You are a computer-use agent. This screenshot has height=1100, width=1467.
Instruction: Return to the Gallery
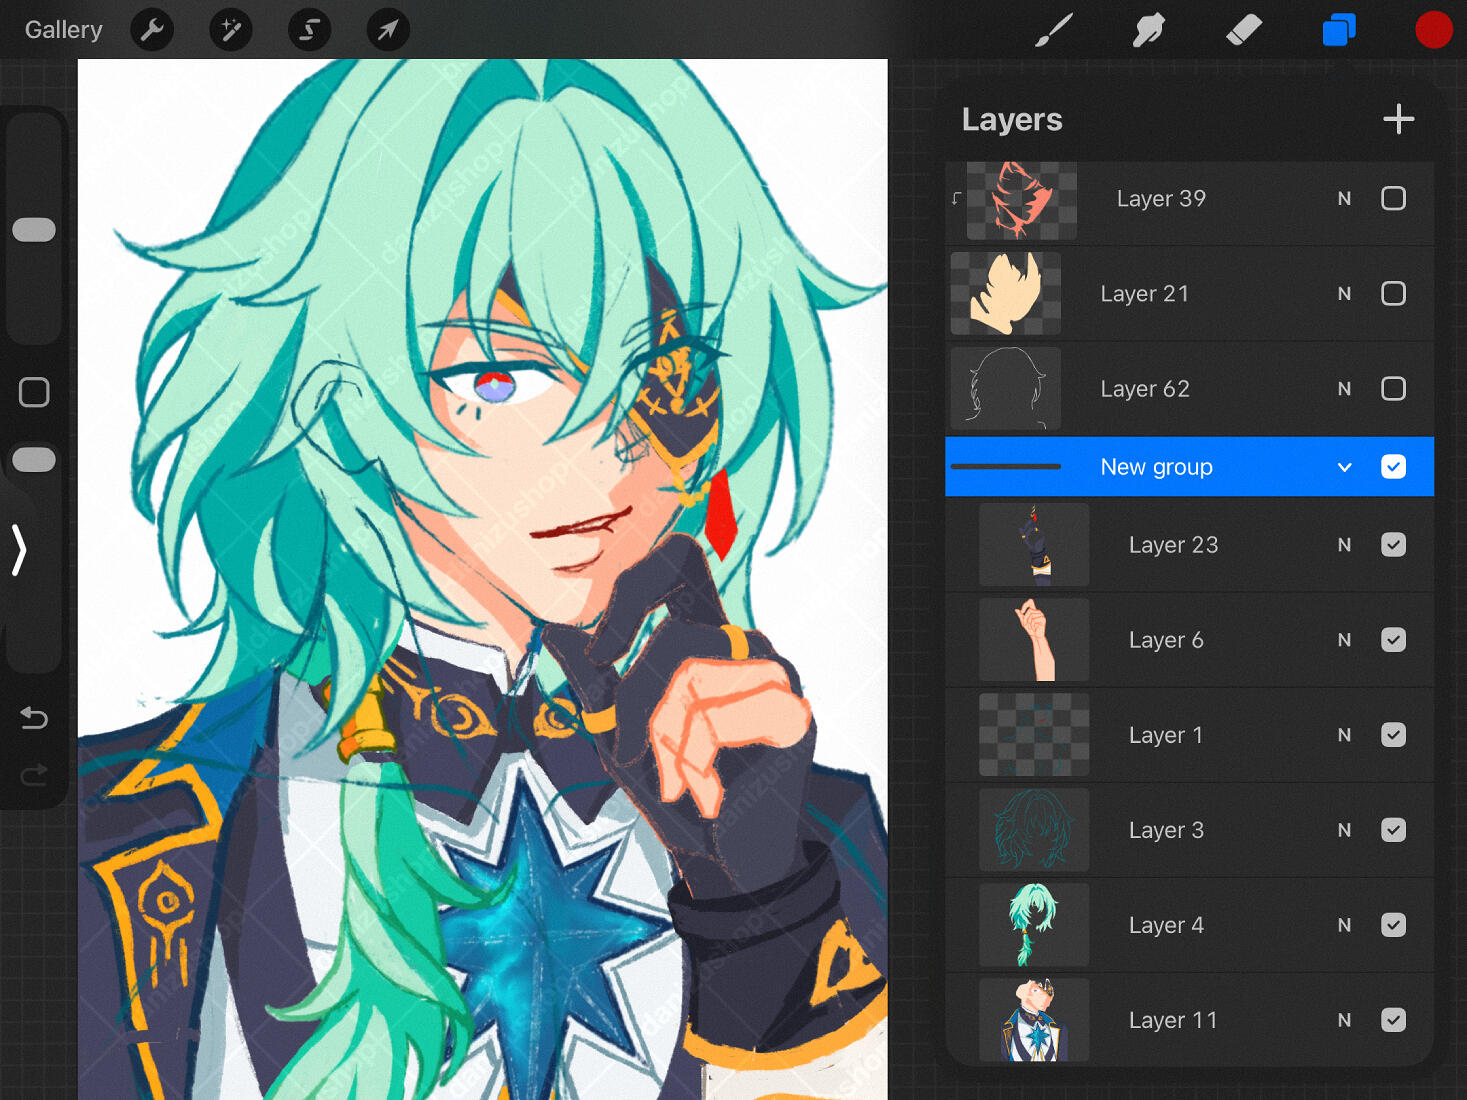[x=63, y=30]
